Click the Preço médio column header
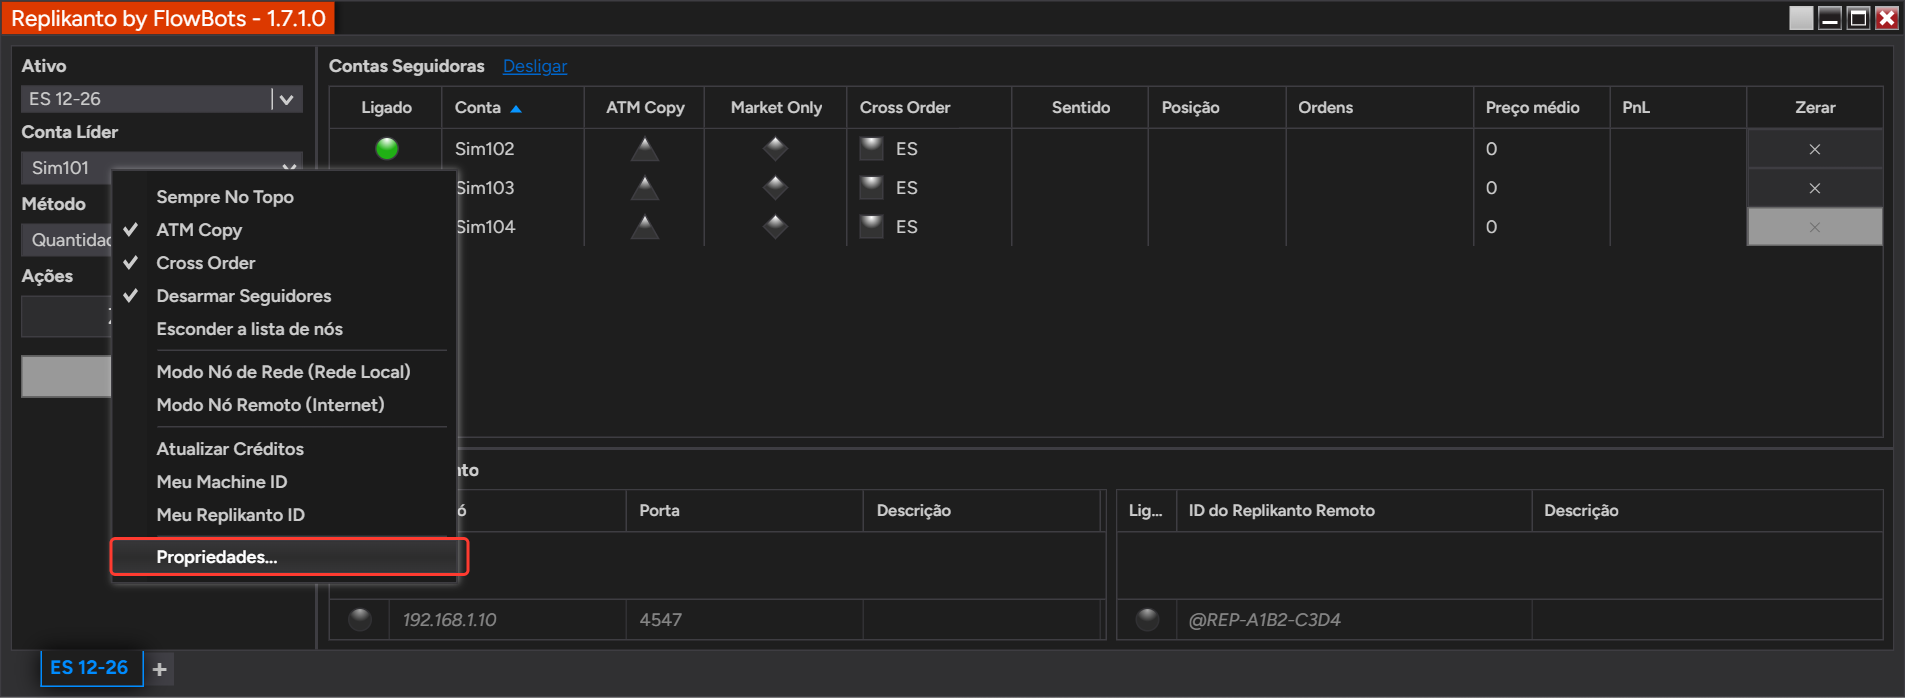 1541,108
